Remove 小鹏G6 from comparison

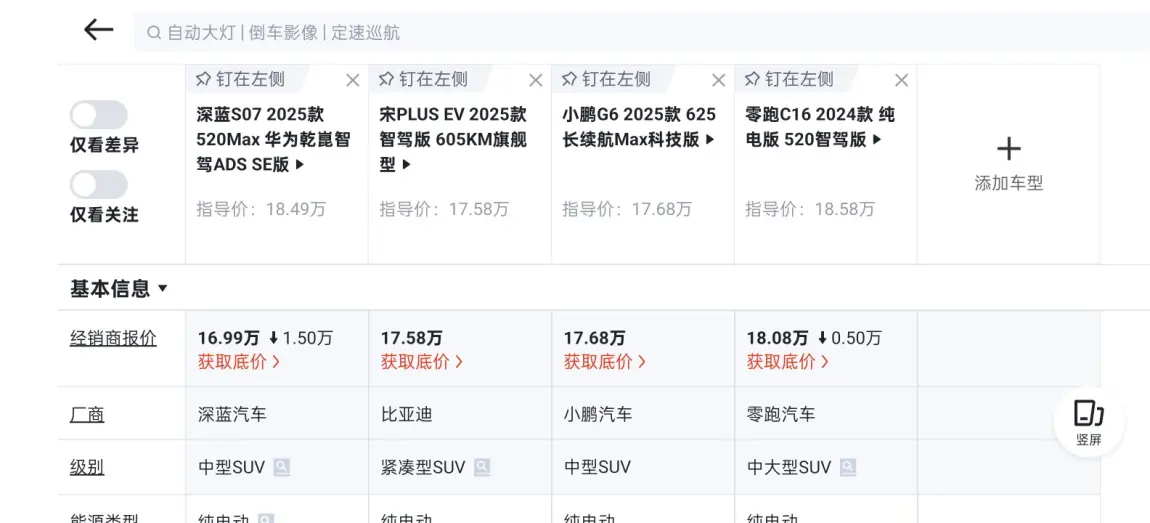719,80
